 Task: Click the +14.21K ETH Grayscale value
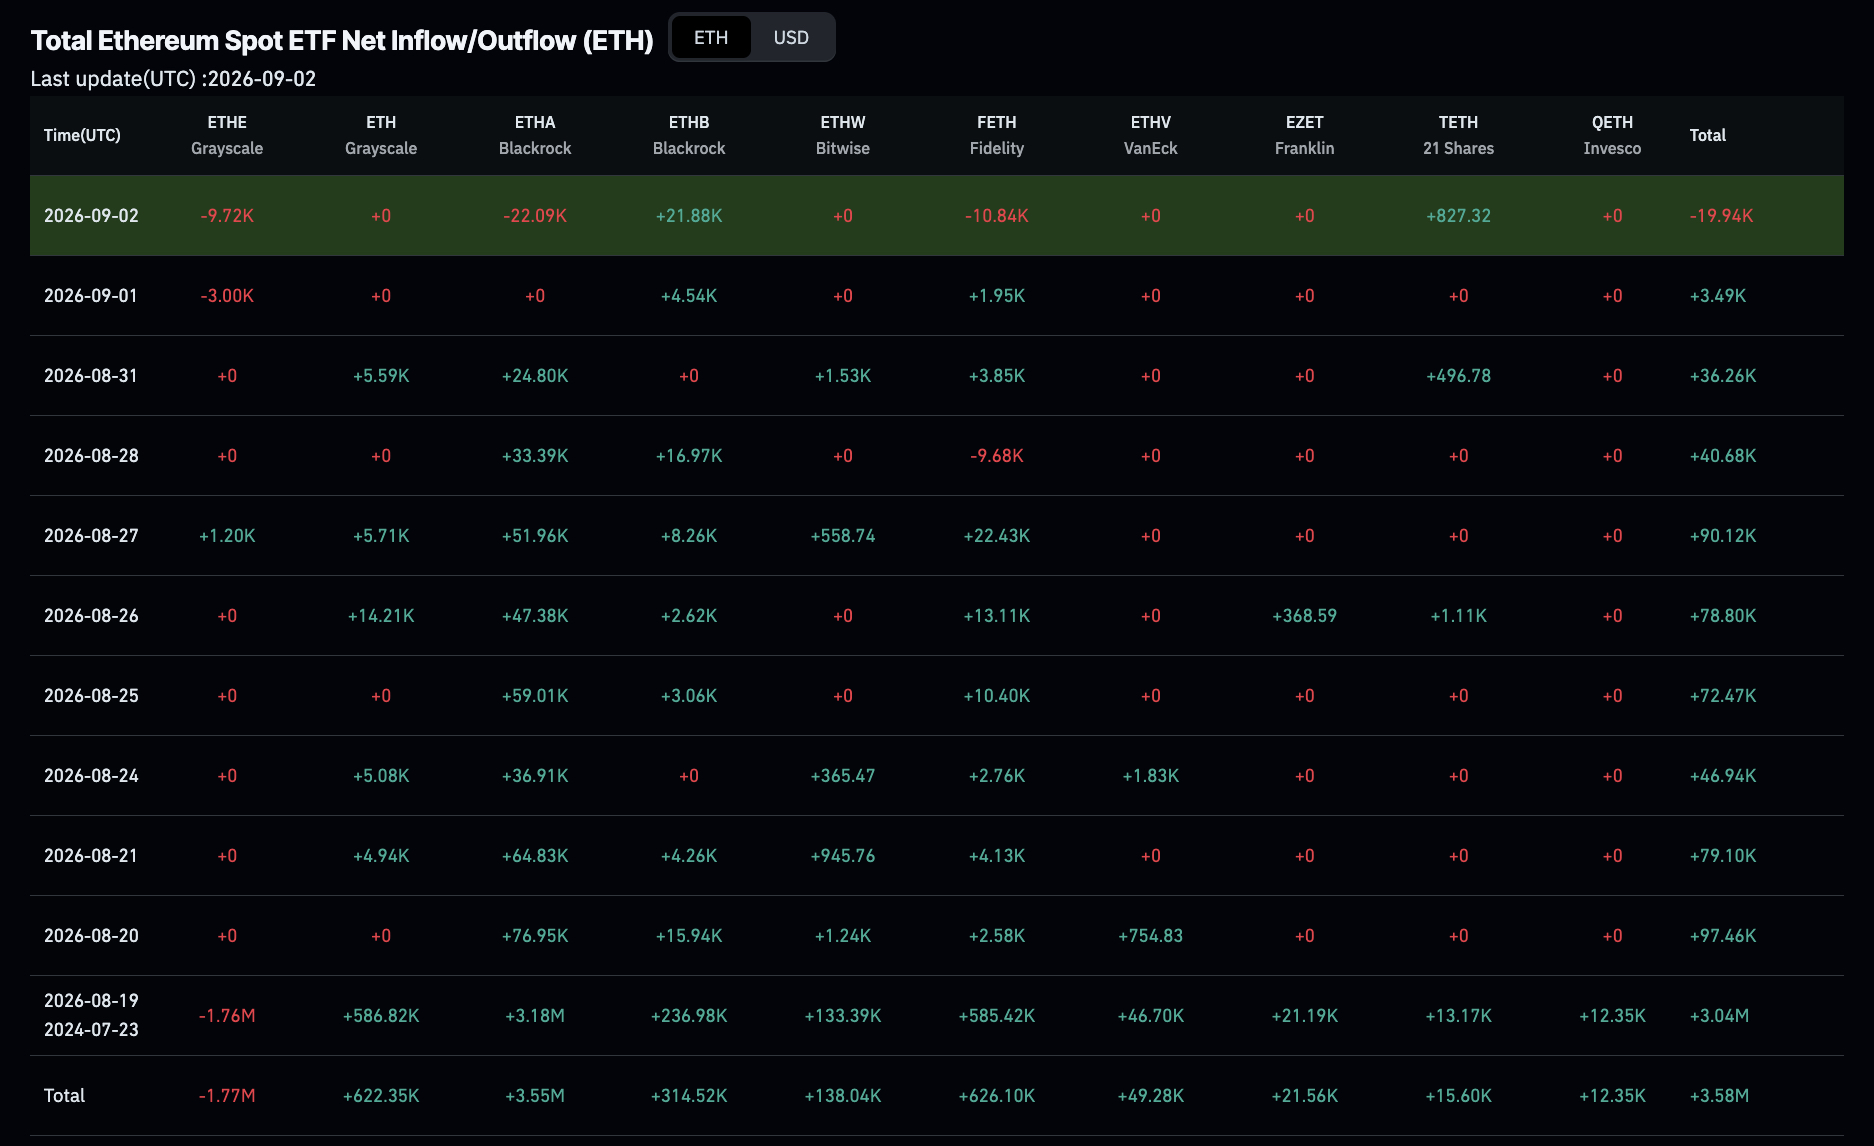(381, 616)
